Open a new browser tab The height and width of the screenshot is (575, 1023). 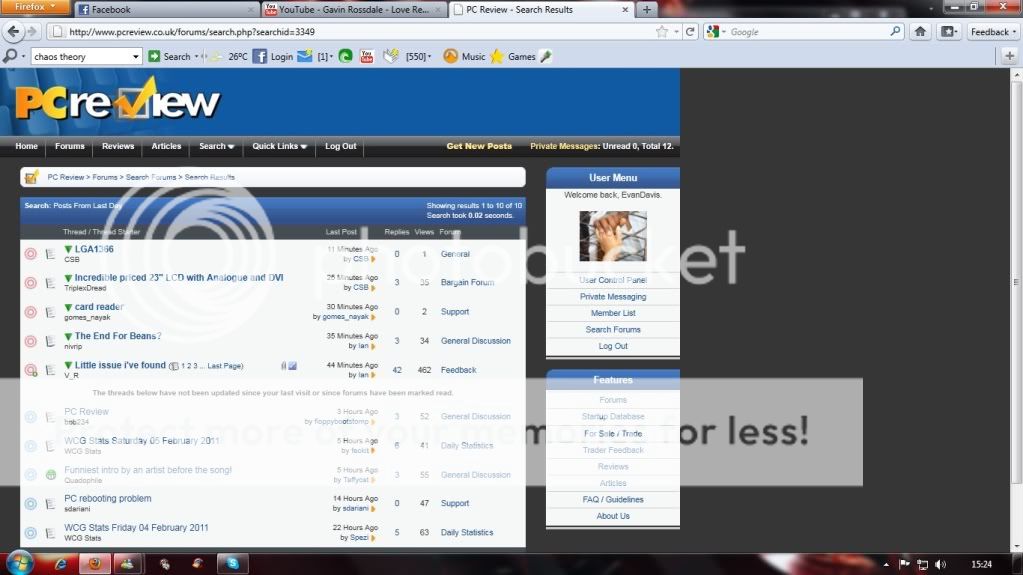pos(647,9)
